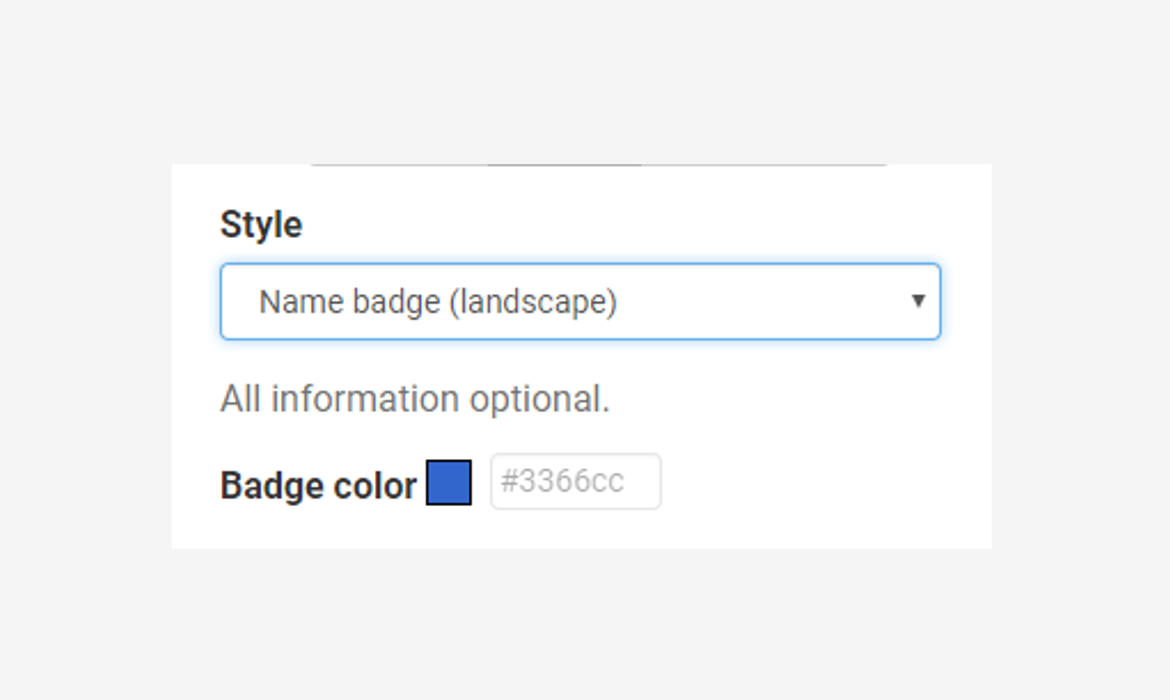Pick a new color via the blue square
The image size is (1170, 700).
[448, 482]
